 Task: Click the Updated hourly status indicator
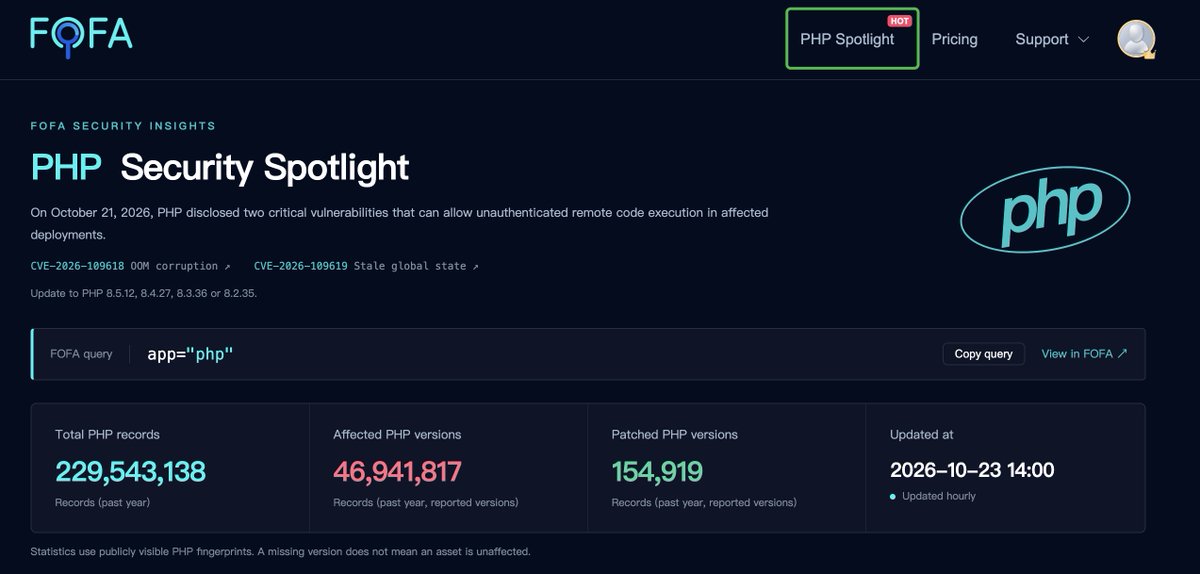[x=933, y=496]
